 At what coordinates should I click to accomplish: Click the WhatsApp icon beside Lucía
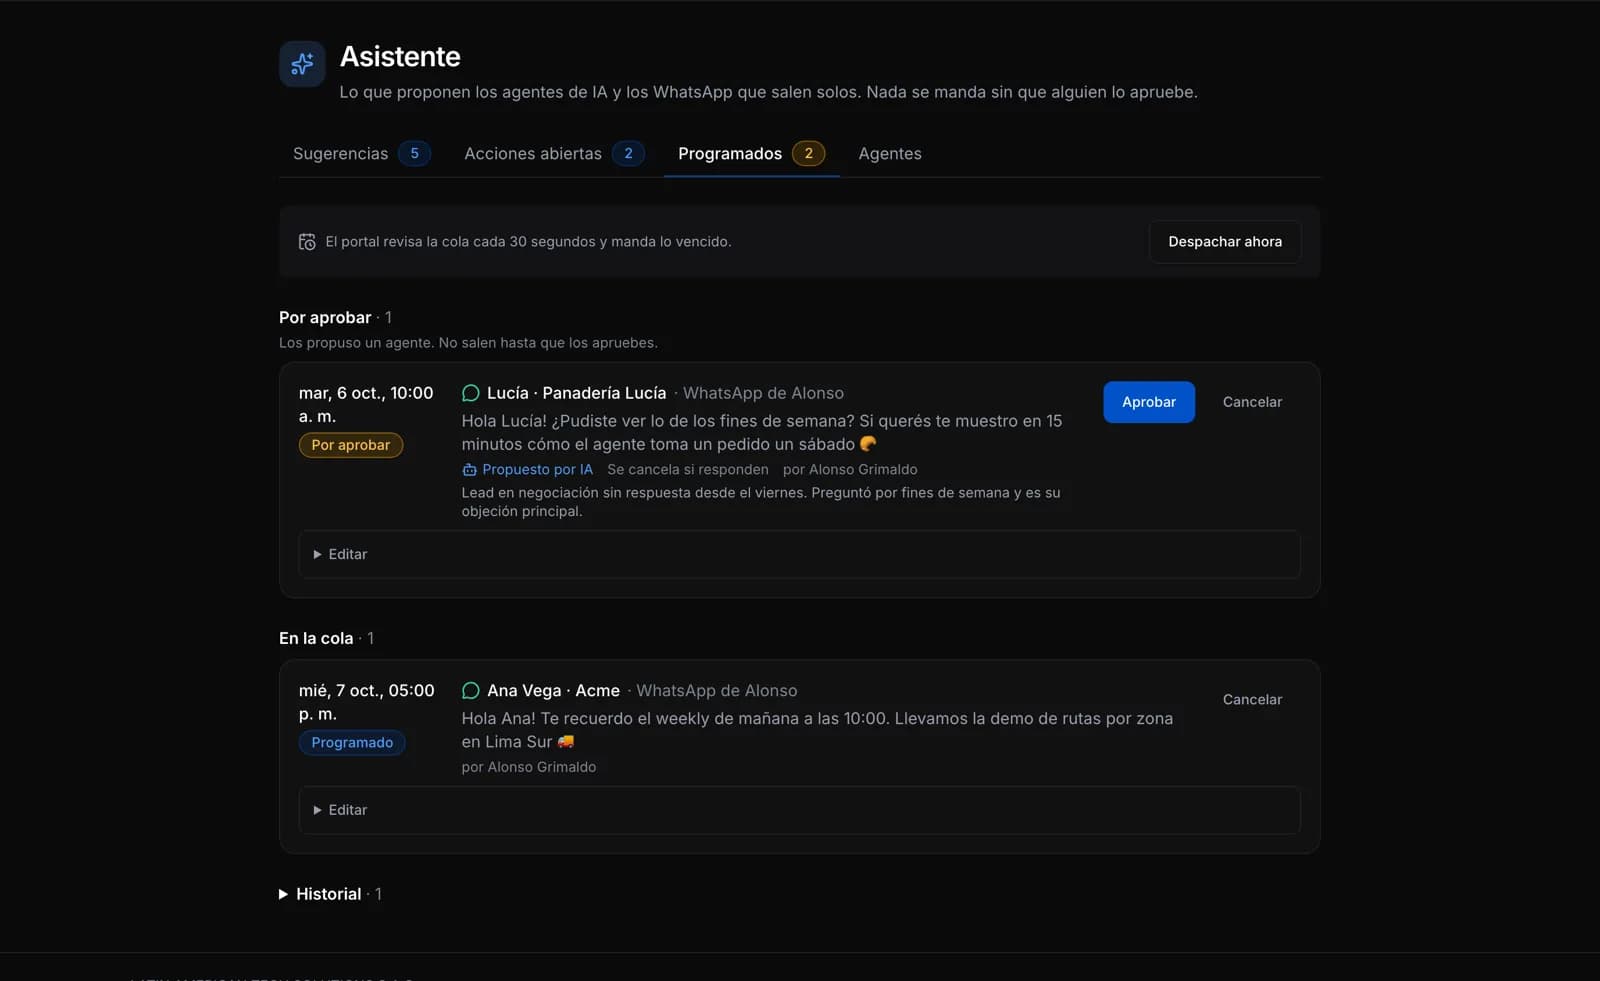(471, 393)
